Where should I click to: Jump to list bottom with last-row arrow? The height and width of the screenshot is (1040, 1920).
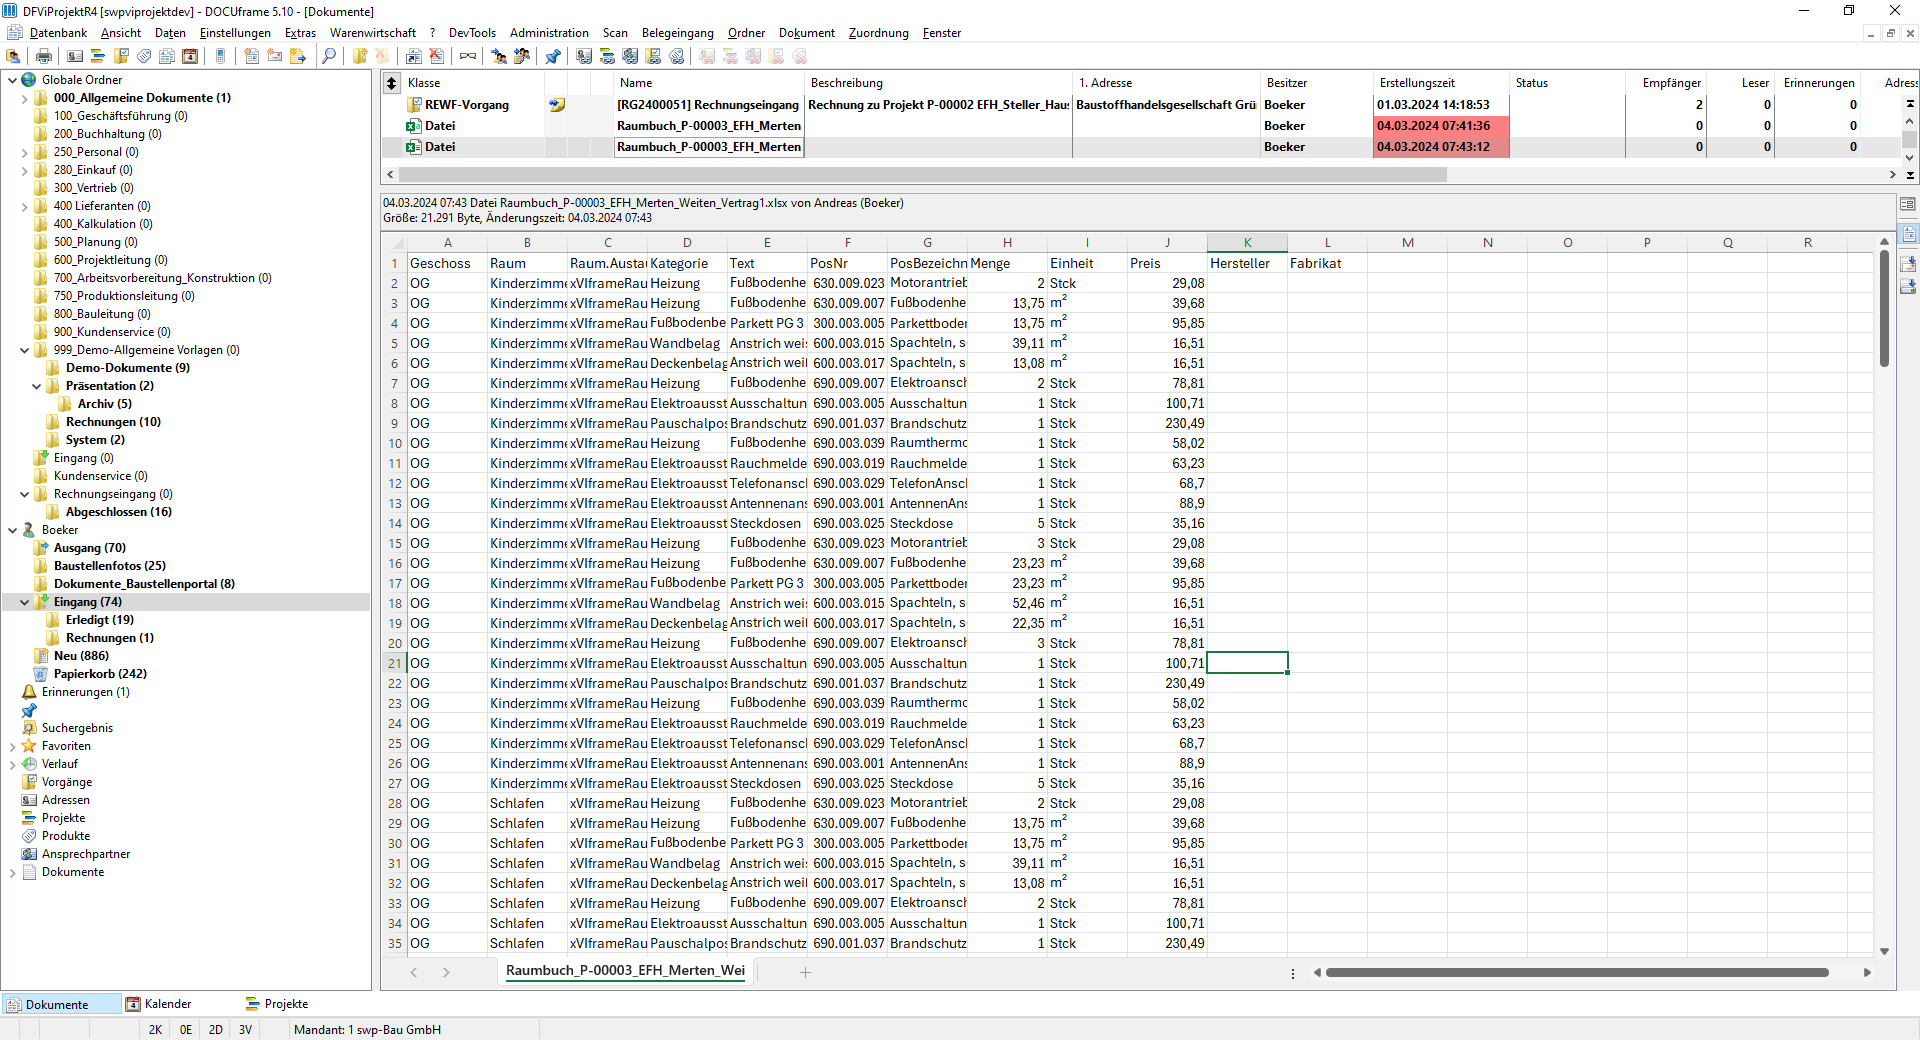(x=1910, y=175)
